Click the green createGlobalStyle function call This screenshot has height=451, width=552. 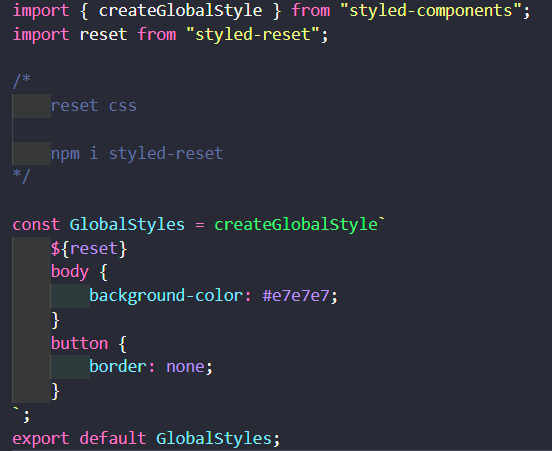(296, 225)
